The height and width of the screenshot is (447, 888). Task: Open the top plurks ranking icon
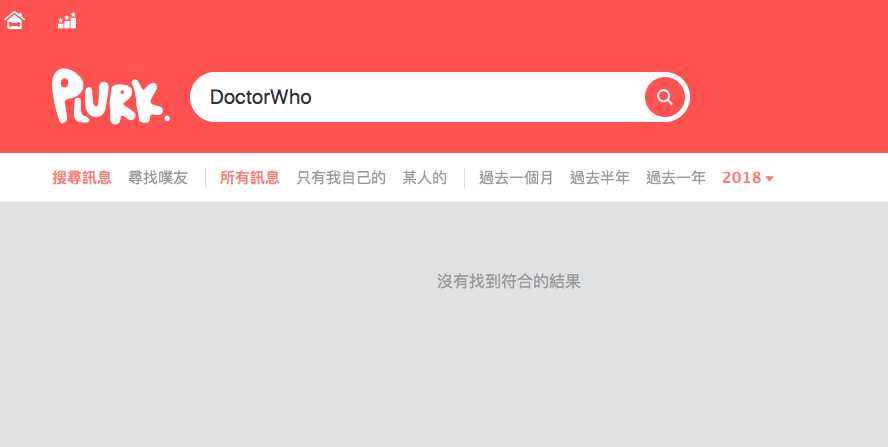[x=67, y=21]
